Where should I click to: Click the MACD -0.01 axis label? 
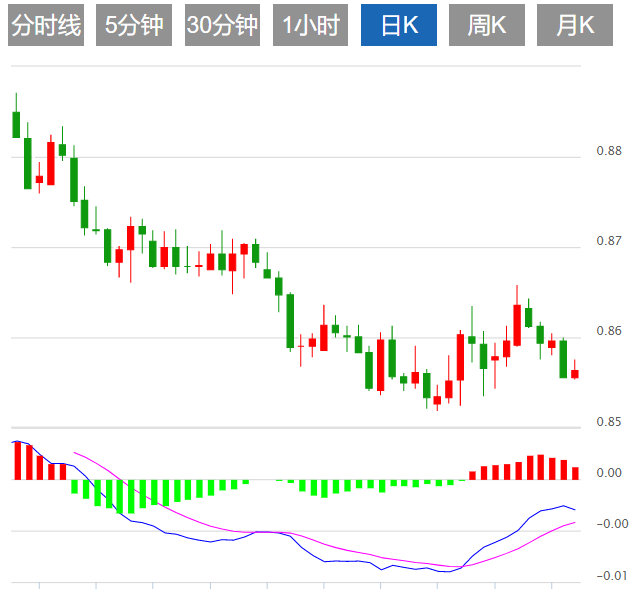coord(612,576)
